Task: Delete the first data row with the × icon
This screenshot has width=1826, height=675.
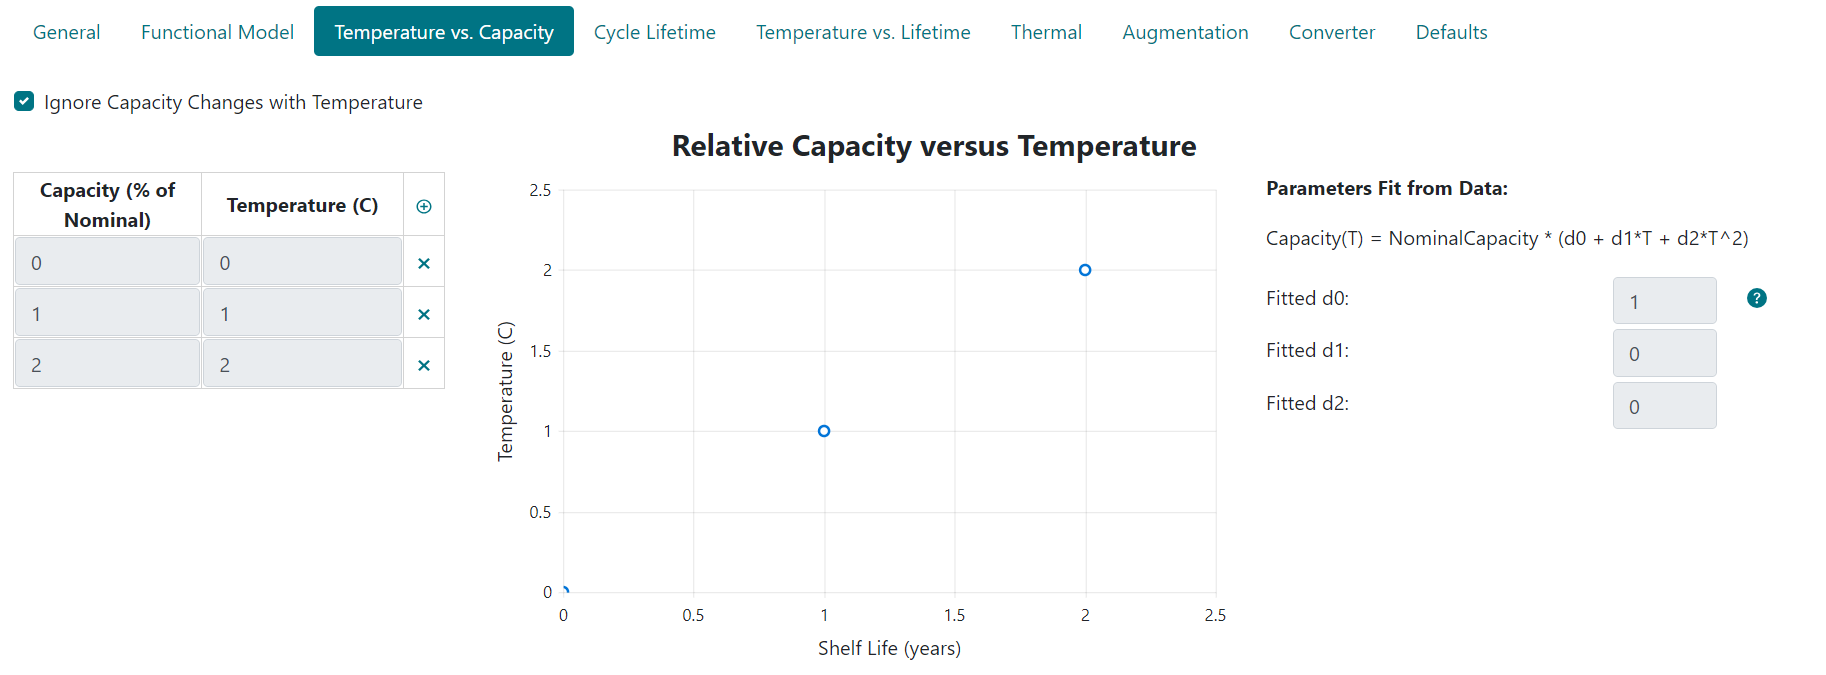Action: (423, 261)
